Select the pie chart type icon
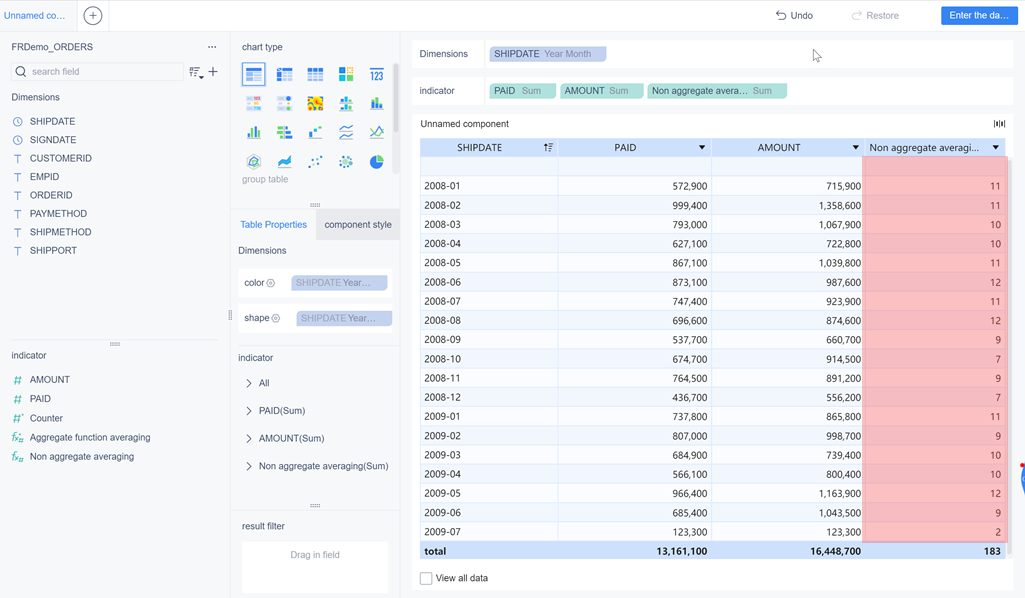This screenshot has height=598, width=1025. (376, 161)
